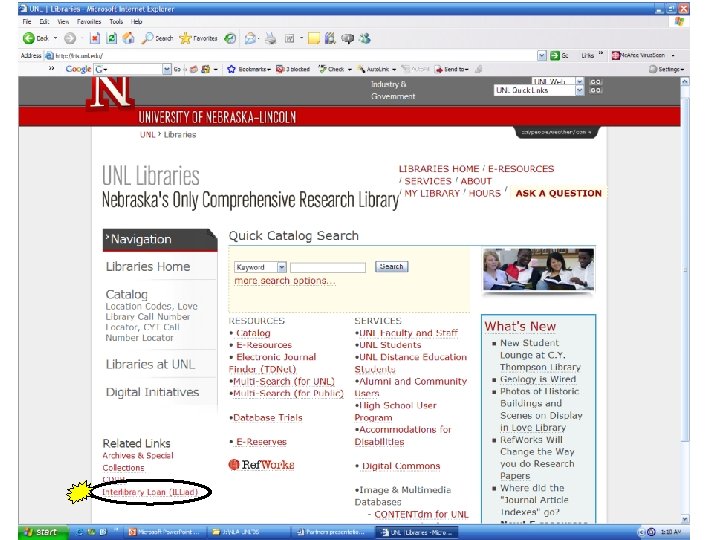720x540 pixels.
Task: Click in the catalog keyword search field
Action: coord(328,267)
